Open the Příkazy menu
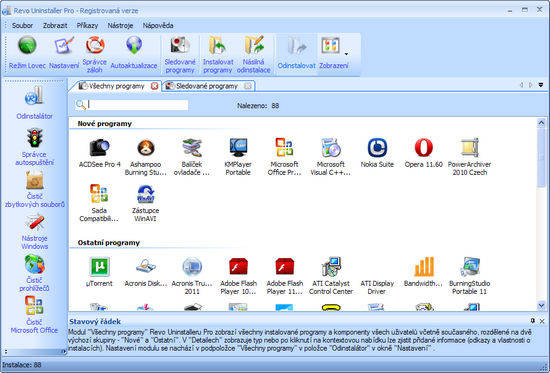The height and width of the screenshot is (373, 550). [87, 26]
